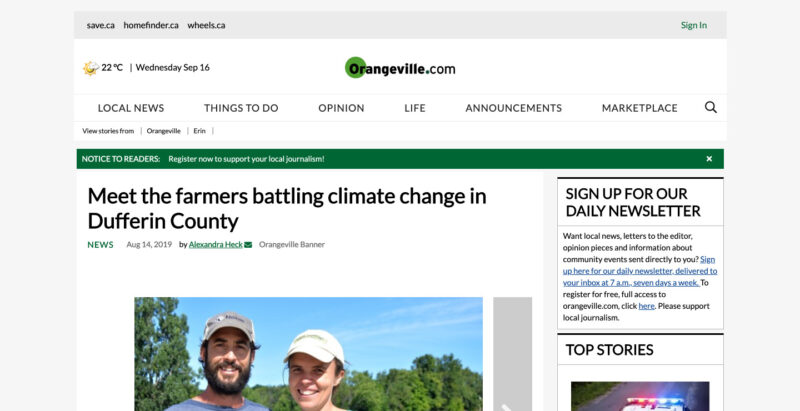Dismiss the Notice to Readers banner

point(709,159)
